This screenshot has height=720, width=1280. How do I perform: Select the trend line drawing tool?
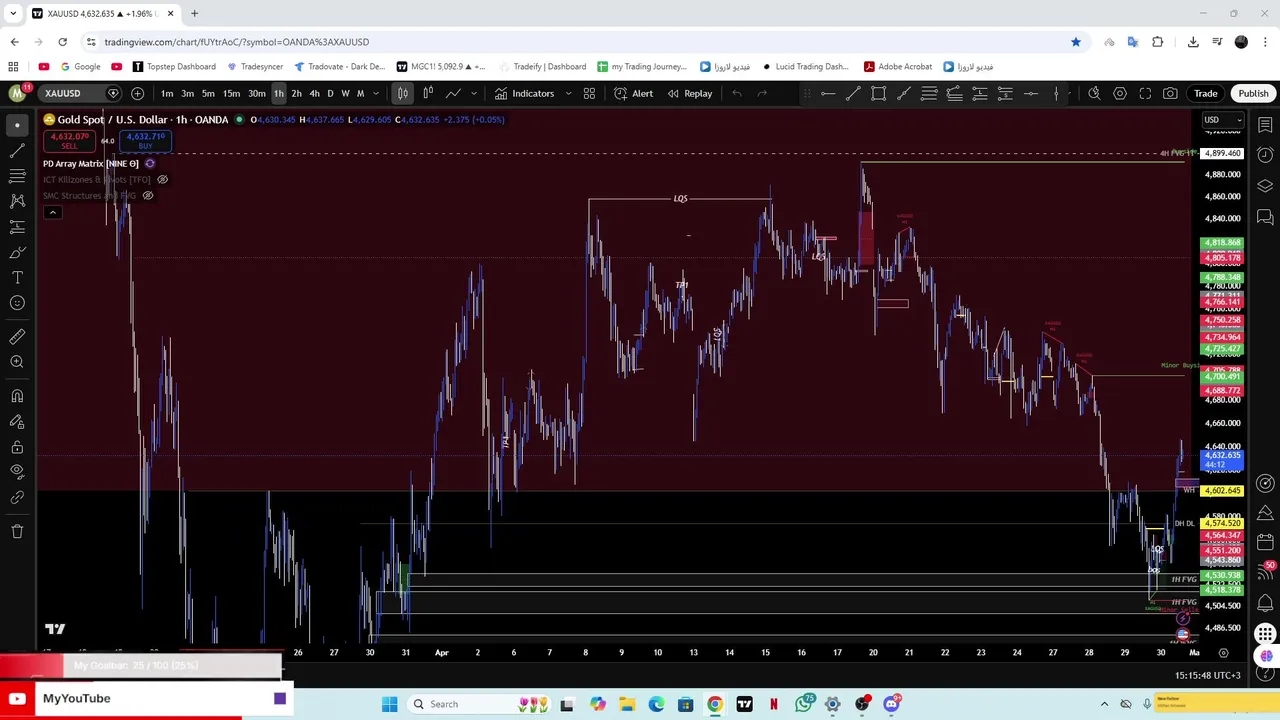tap(17, 151)
